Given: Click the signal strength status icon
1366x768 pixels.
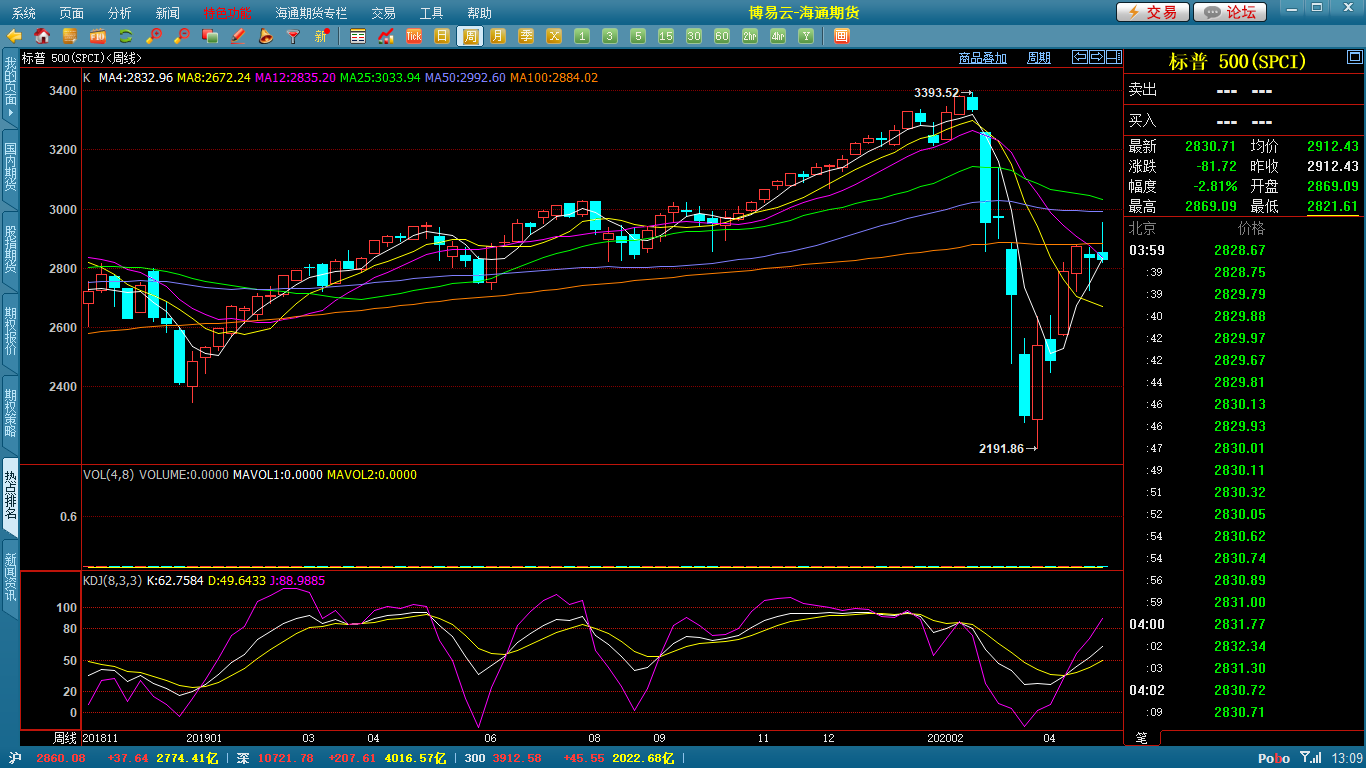Looking at the screenshot, I should [x=1310, y=758].
